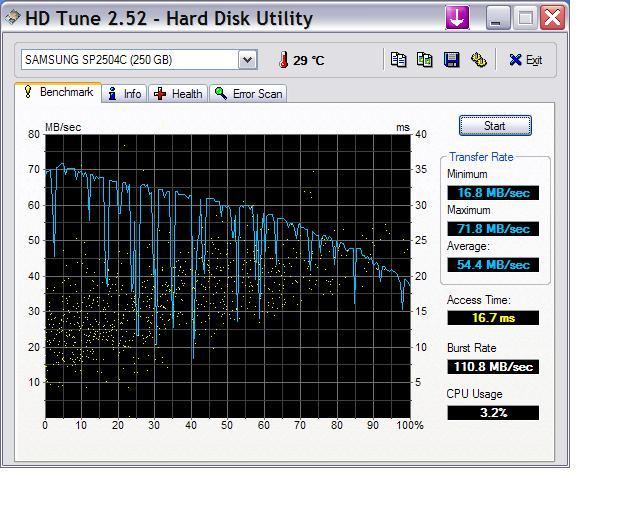Screen dimensions: 640x512
Task: Click the floppy disk save icon
Action: pyautogui.click(x=451, y=60)
